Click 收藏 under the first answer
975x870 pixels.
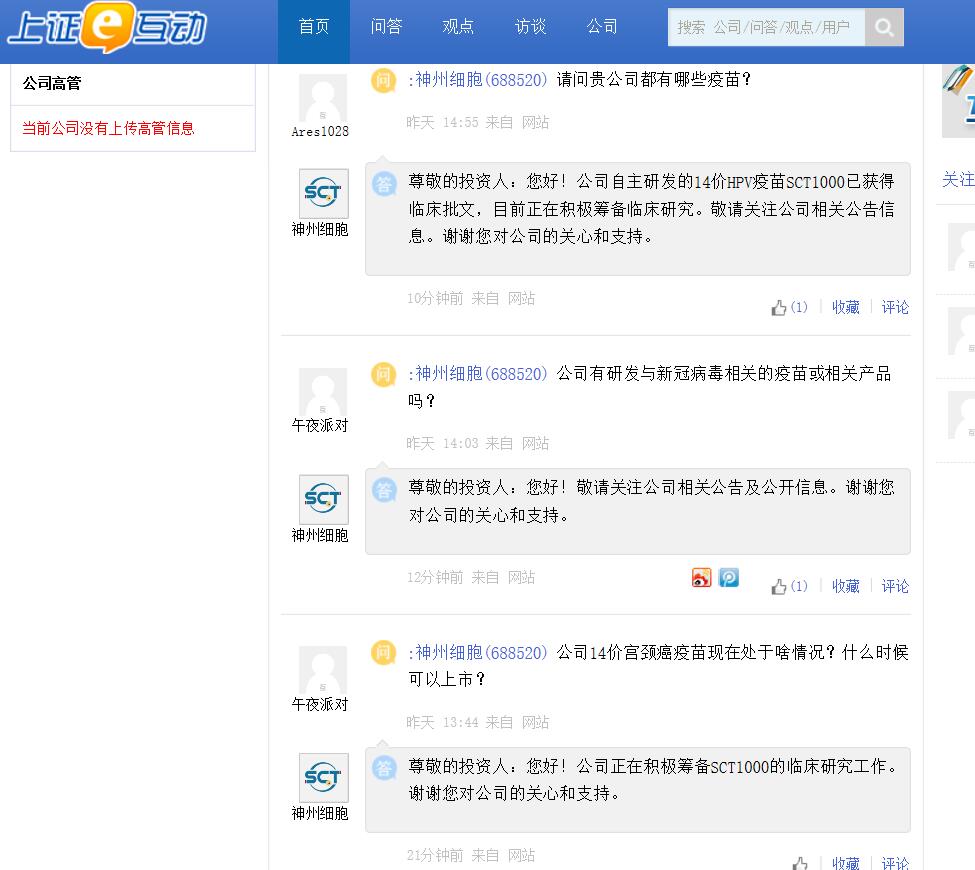point(845,308)
